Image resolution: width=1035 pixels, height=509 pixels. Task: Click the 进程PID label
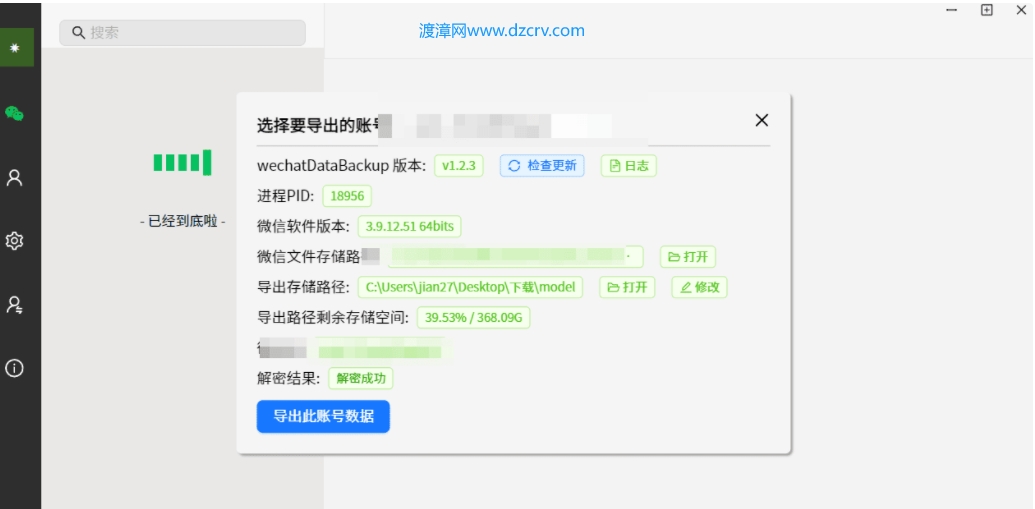pyautogui.click(x=285, y=196)
